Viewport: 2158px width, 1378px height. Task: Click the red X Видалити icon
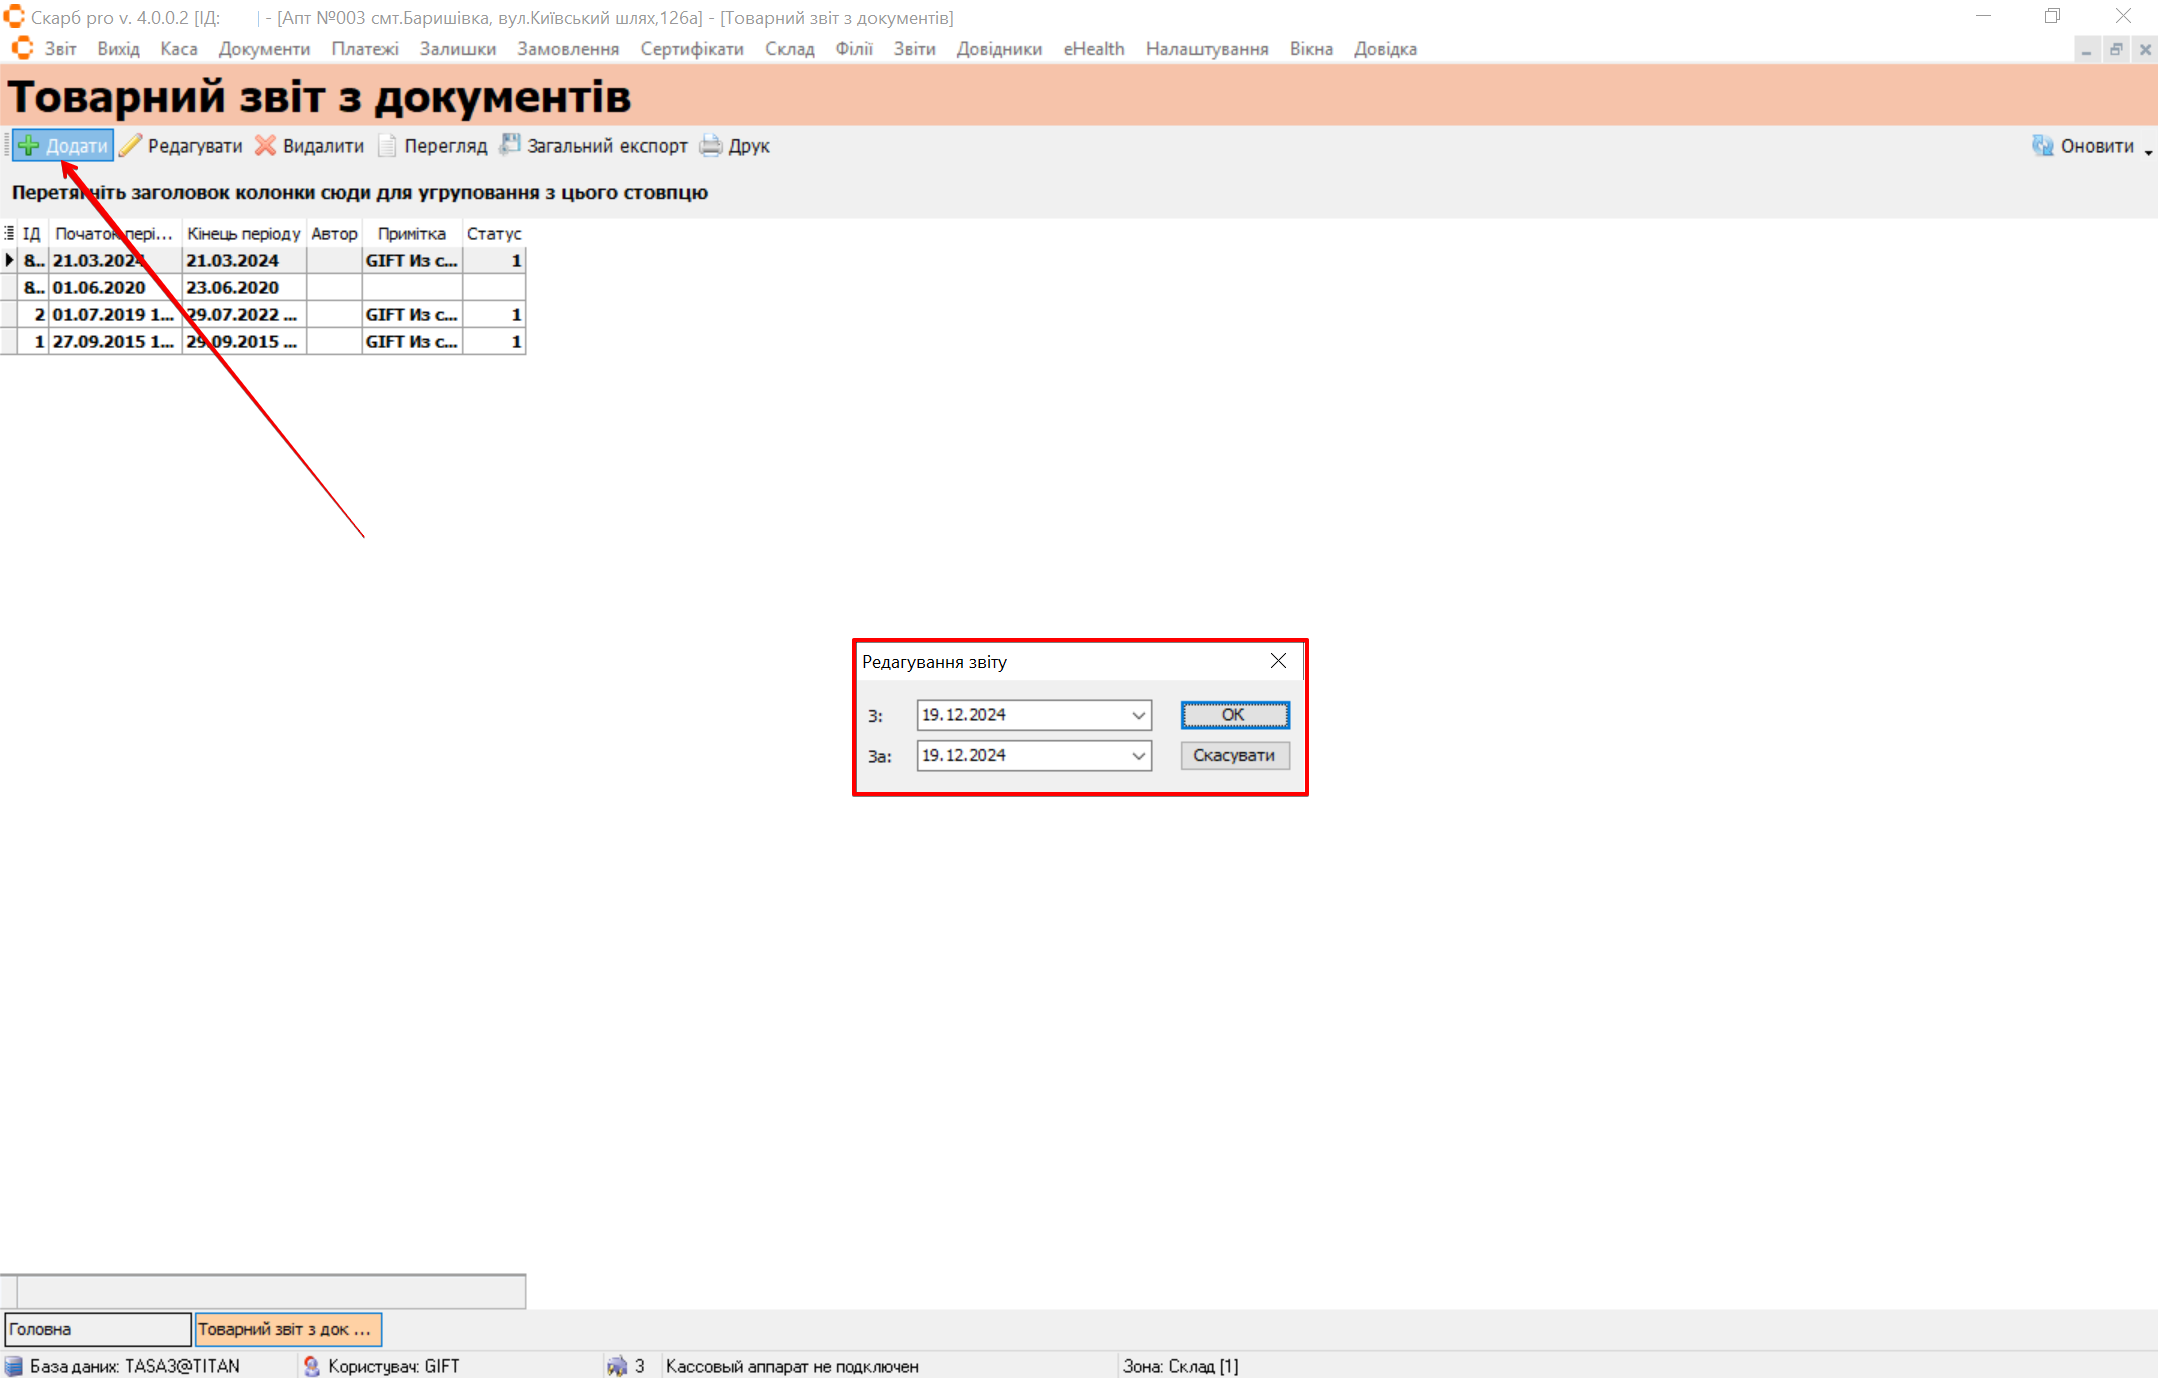click(x=265, y=146)
